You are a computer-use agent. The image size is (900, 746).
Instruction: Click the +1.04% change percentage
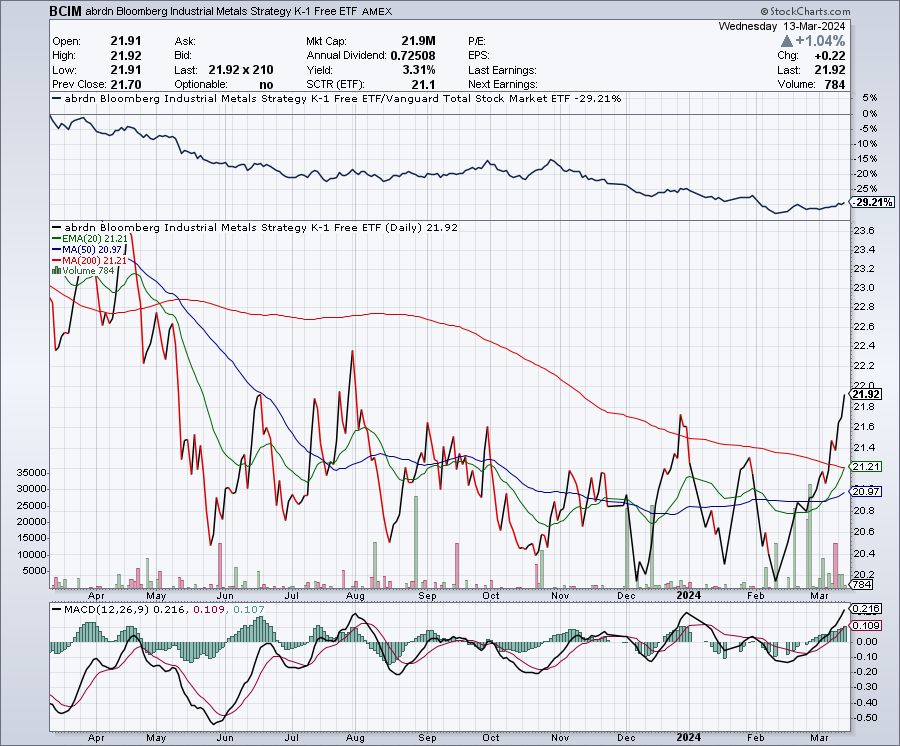click(x=820, y=41)
